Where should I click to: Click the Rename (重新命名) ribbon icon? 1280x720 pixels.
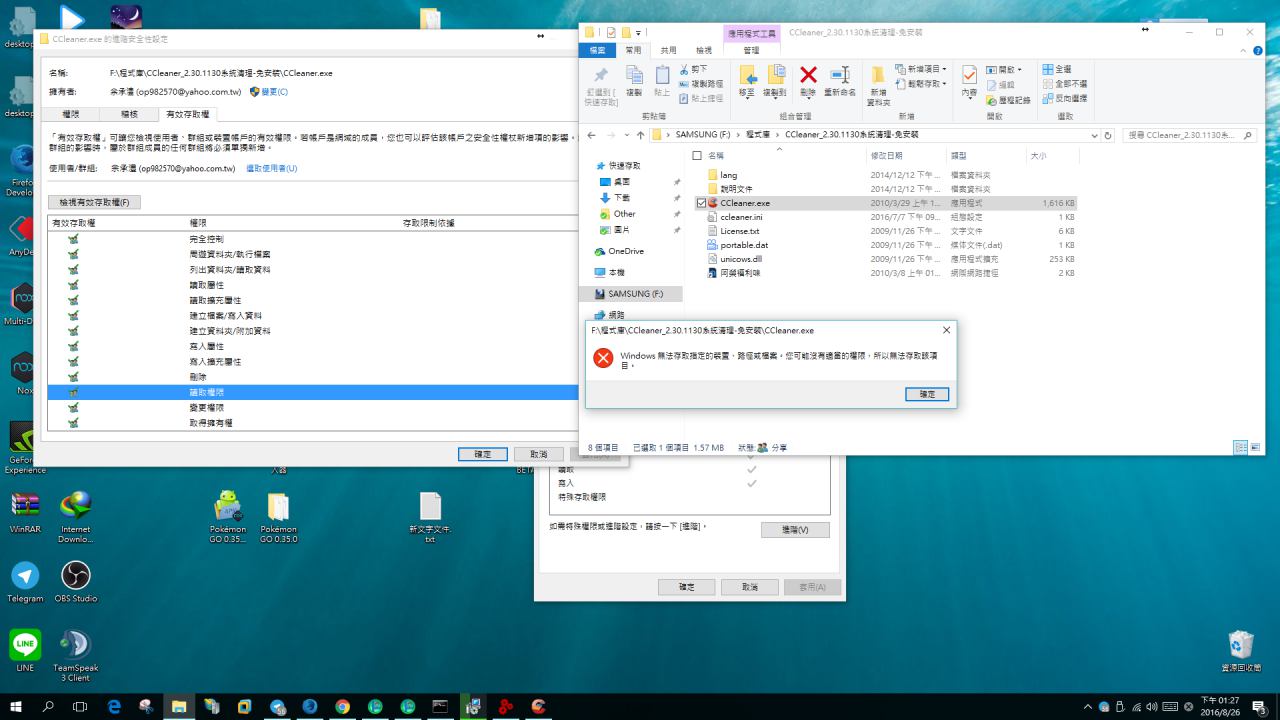tap(840, 77)
